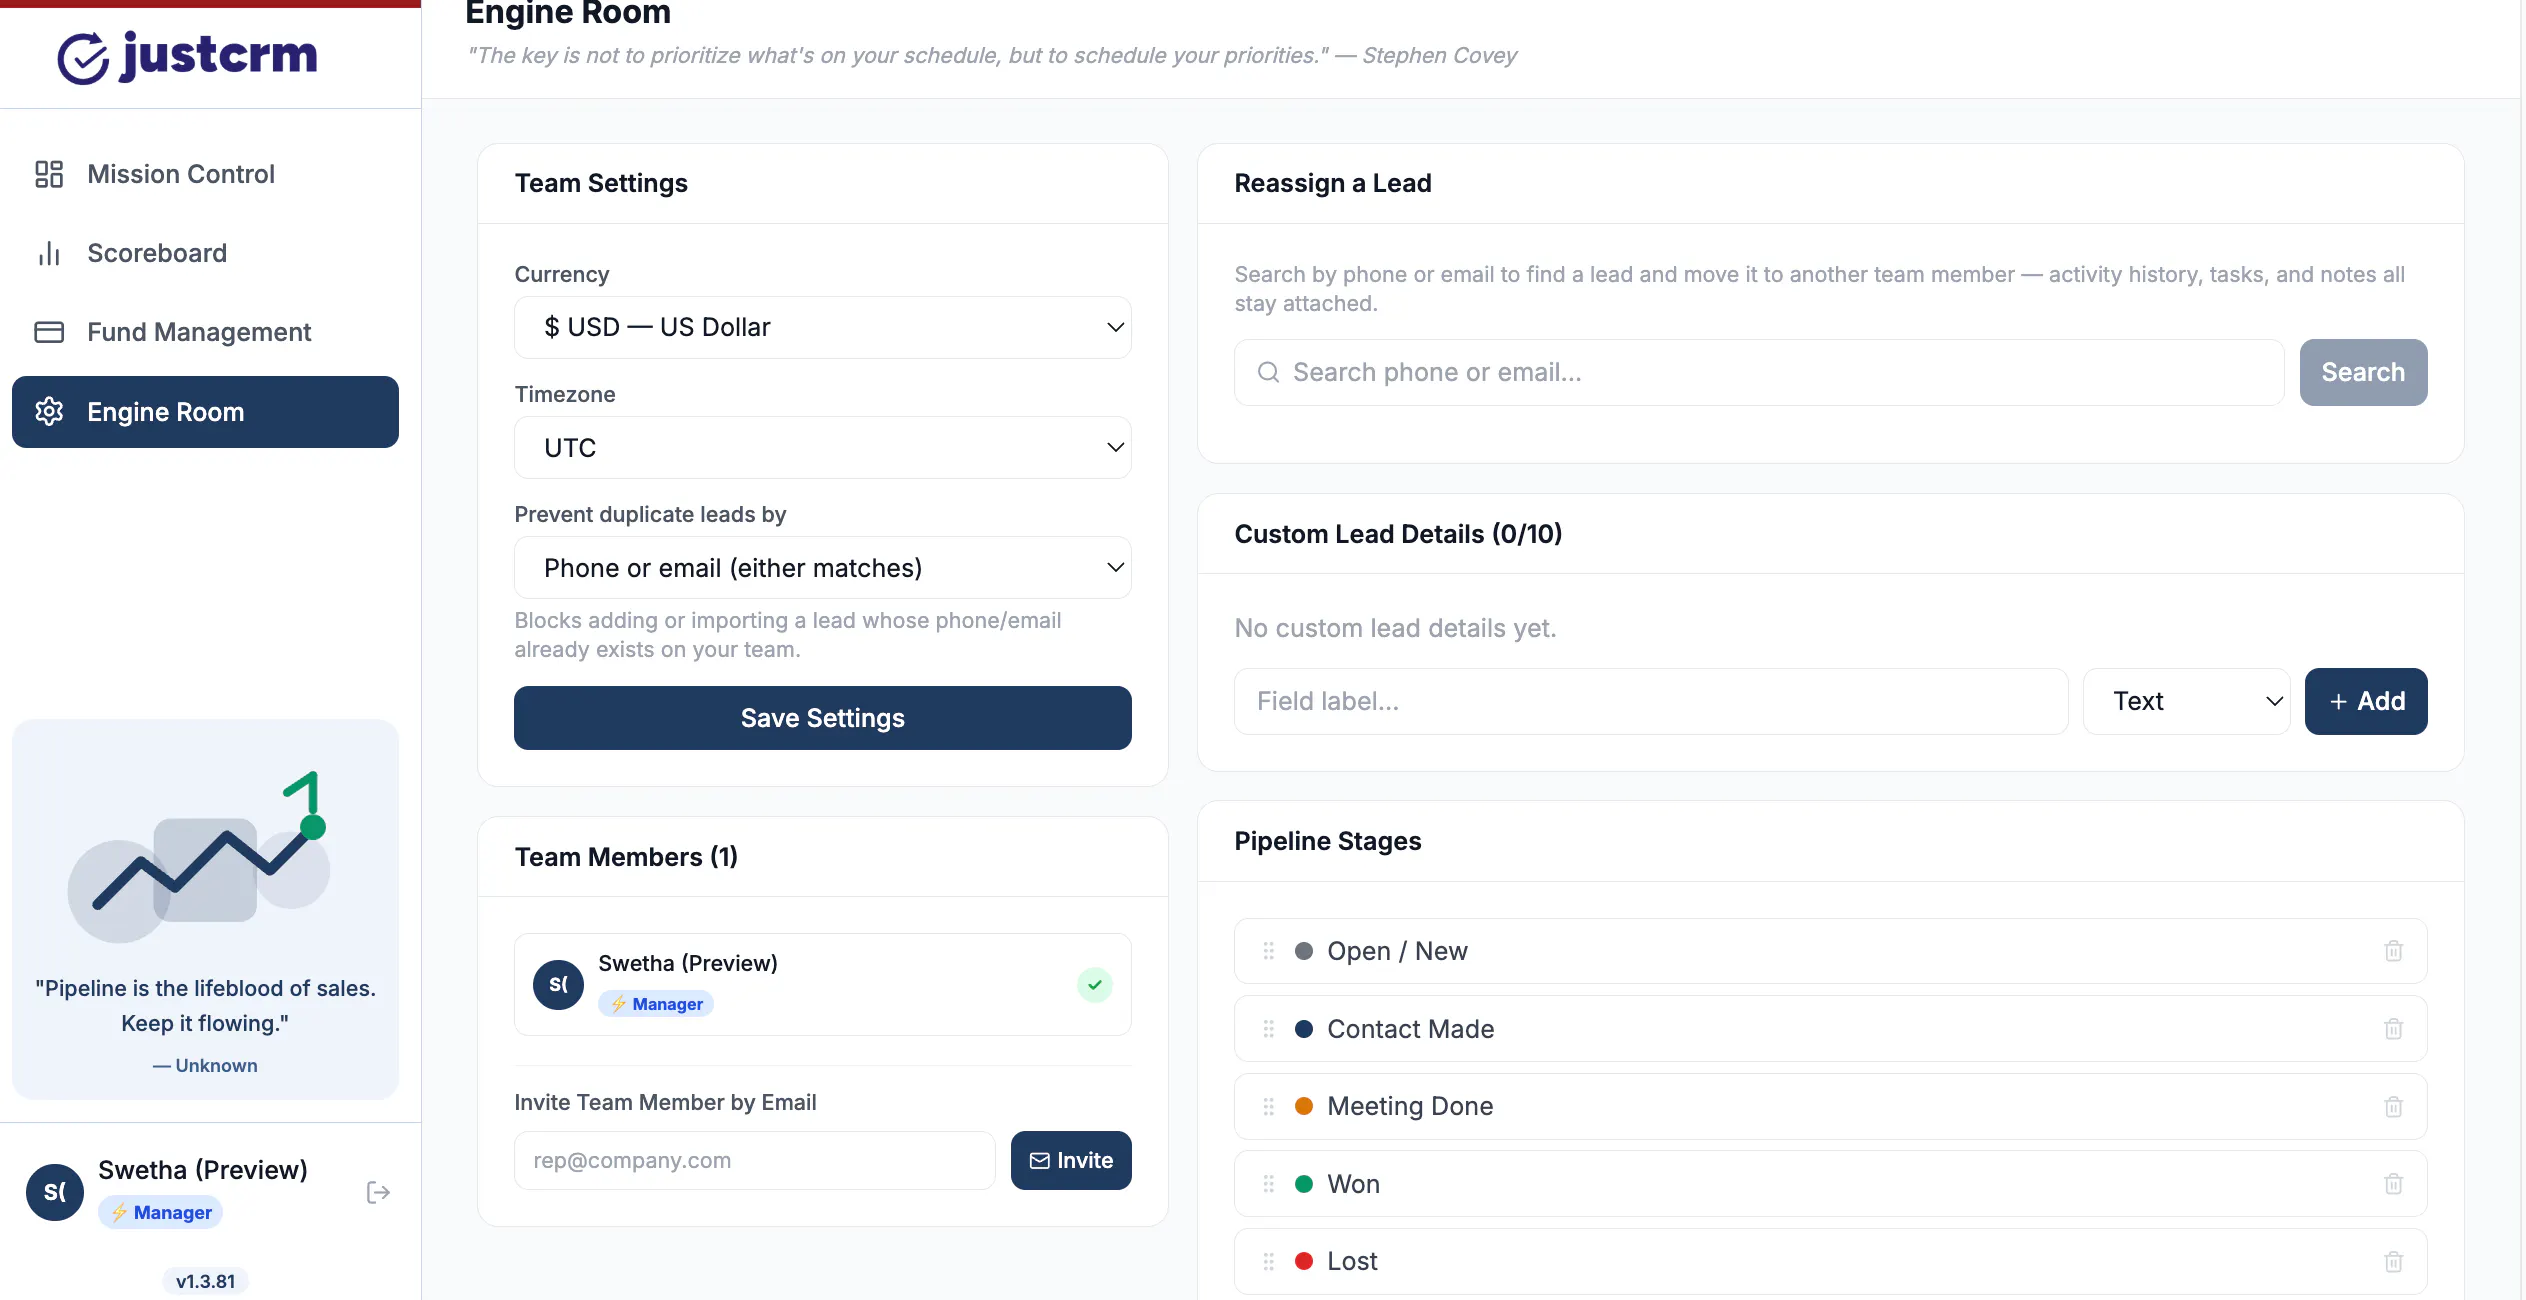Image resolution: width=2526 pixels, height=1300 pixels.
Task: Click the justcrm logo
Action: (187, 56)
